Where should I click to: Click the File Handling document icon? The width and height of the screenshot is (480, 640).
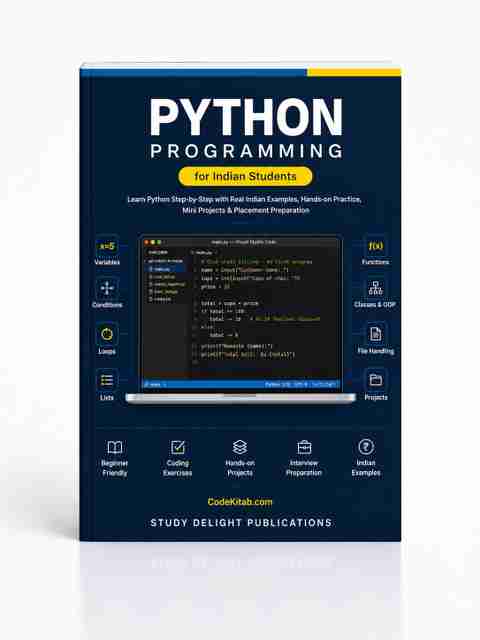[376, 334]
